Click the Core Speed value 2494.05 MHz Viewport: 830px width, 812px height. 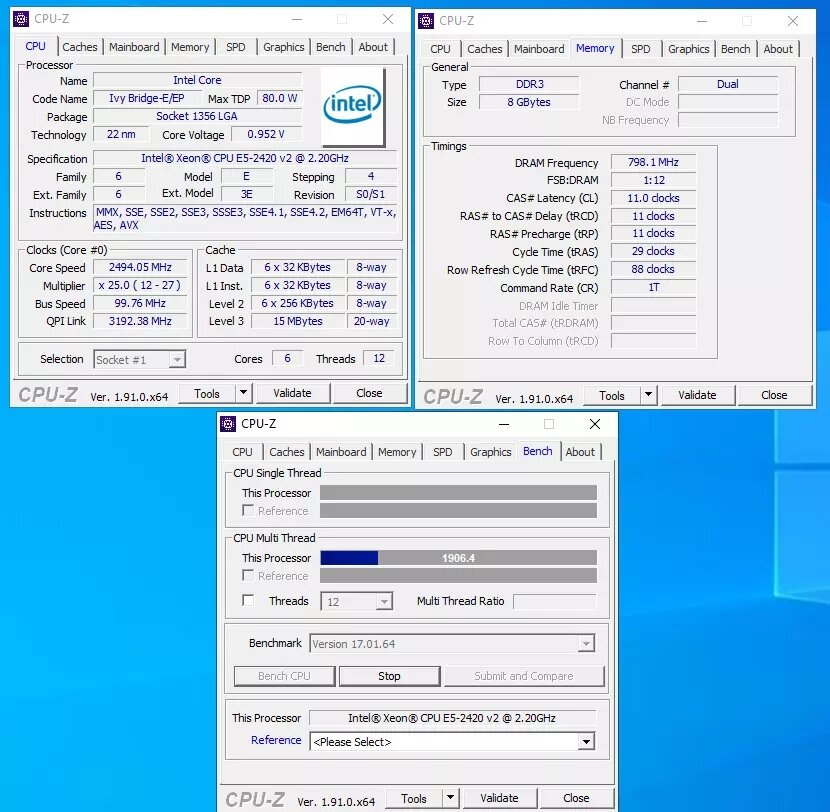140,267
